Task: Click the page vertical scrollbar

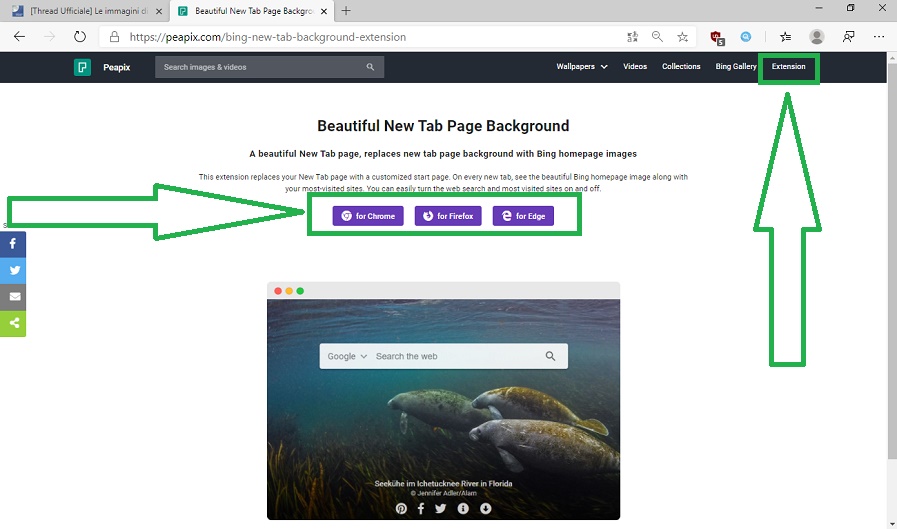Action: pyautogui.click(x=892, y=260)
